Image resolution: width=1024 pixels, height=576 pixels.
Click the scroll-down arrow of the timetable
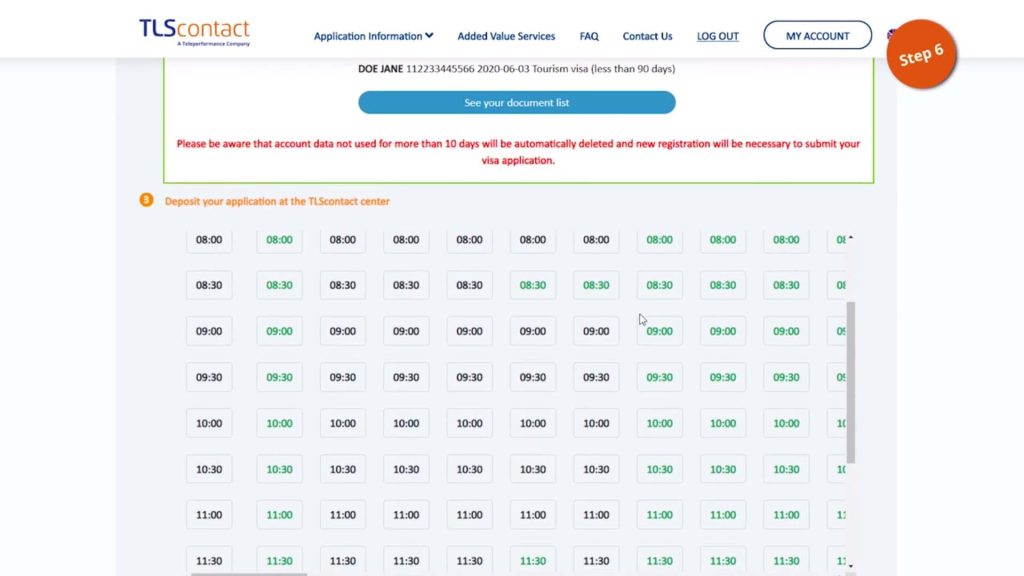click(x=851, y=567)
